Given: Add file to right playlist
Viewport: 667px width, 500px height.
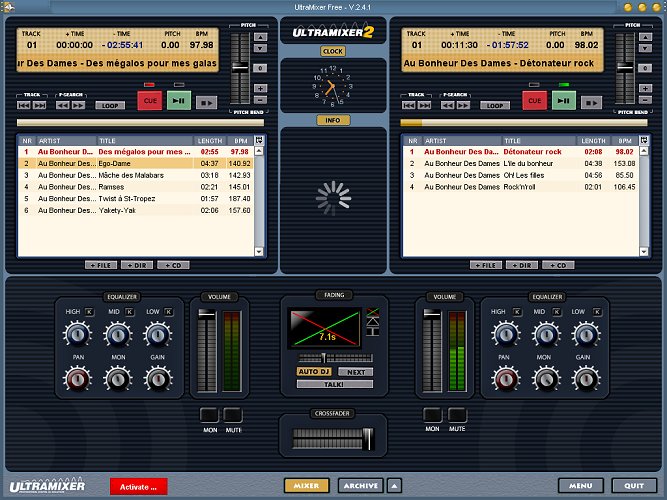Looking at the screenshot, I should (x=486, y=265).
